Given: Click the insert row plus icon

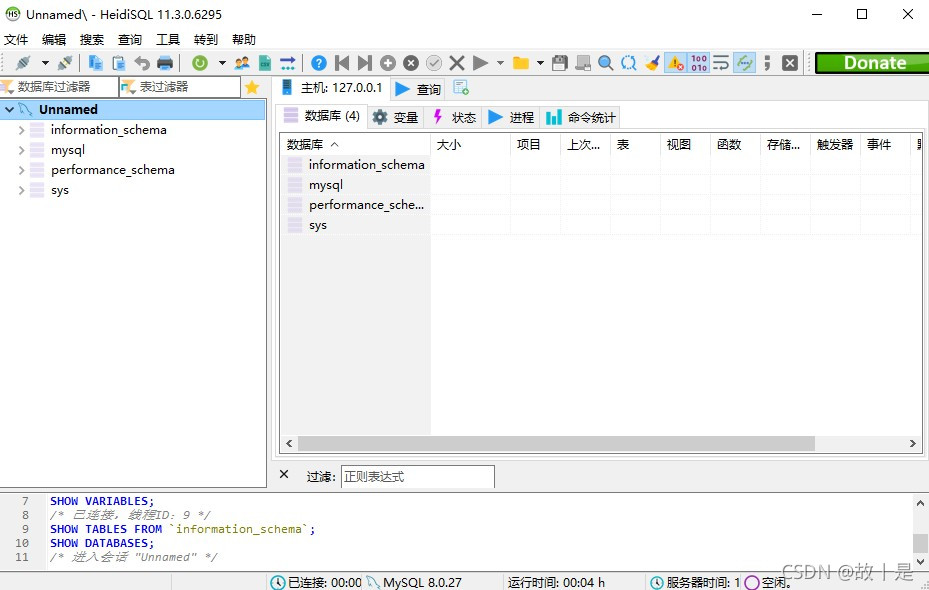Looking at the screenshot, I should [388, 63].
